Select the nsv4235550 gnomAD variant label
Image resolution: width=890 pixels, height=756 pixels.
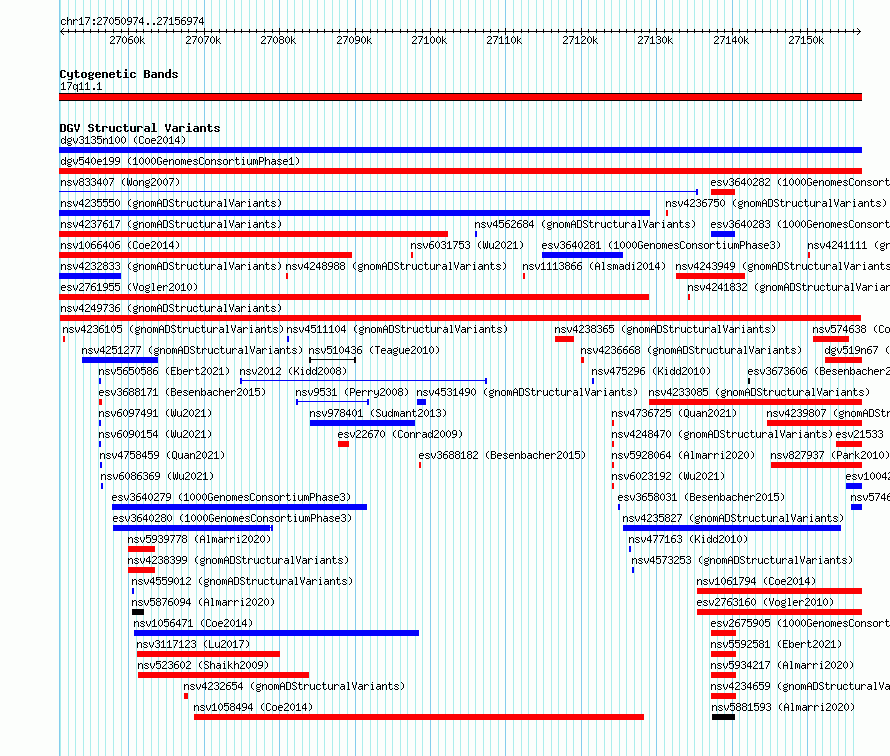point(171,203)
